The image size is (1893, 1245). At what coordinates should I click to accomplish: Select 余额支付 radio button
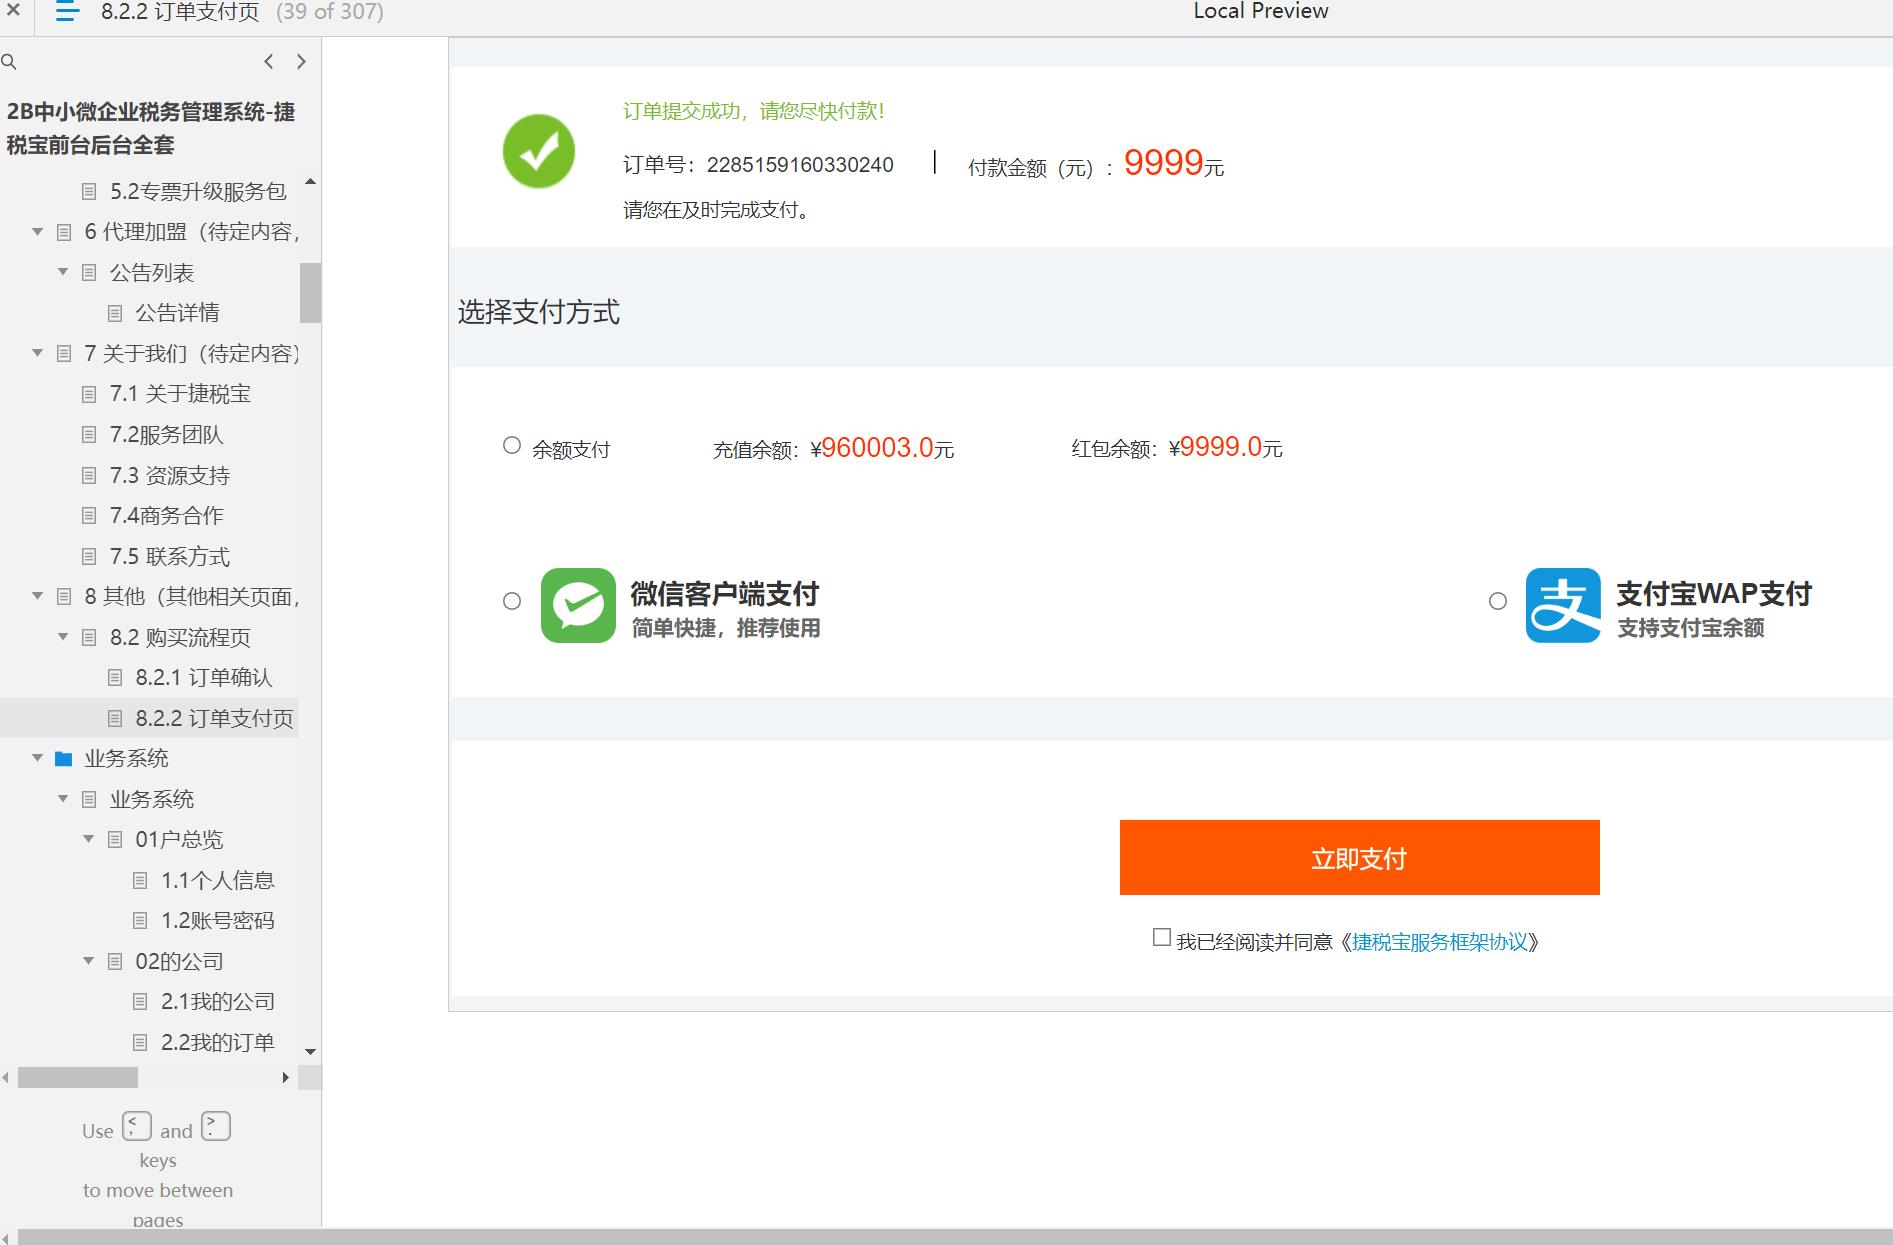(x=512, y=446)
